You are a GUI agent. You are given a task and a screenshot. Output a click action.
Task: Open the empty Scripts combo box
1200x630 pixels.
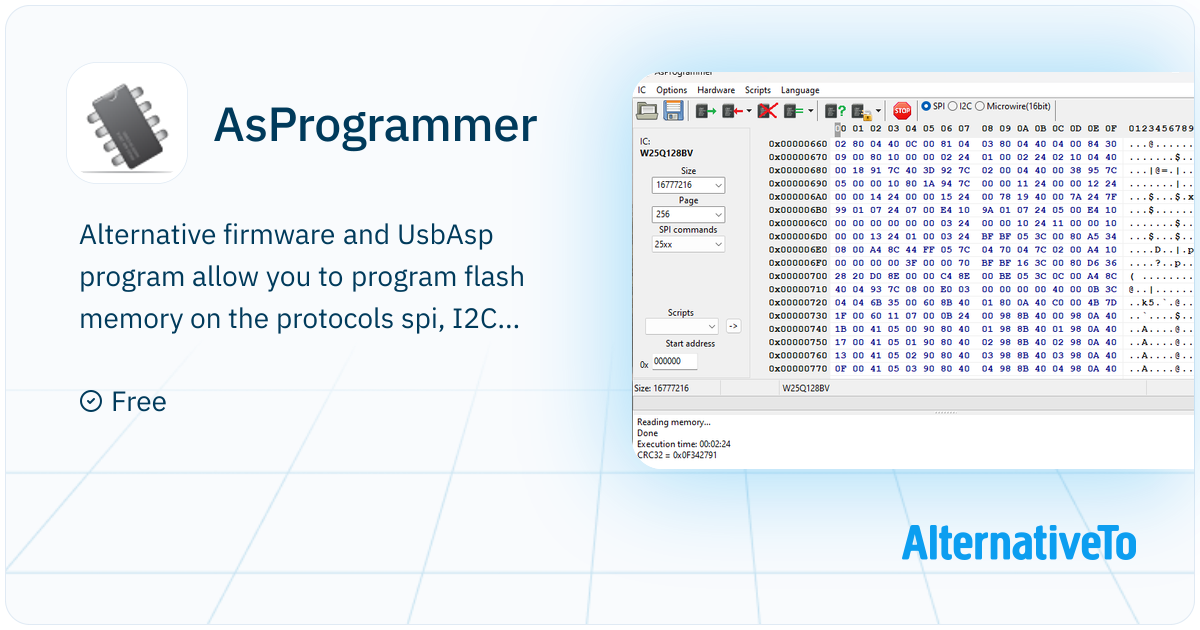coord(682,326)
